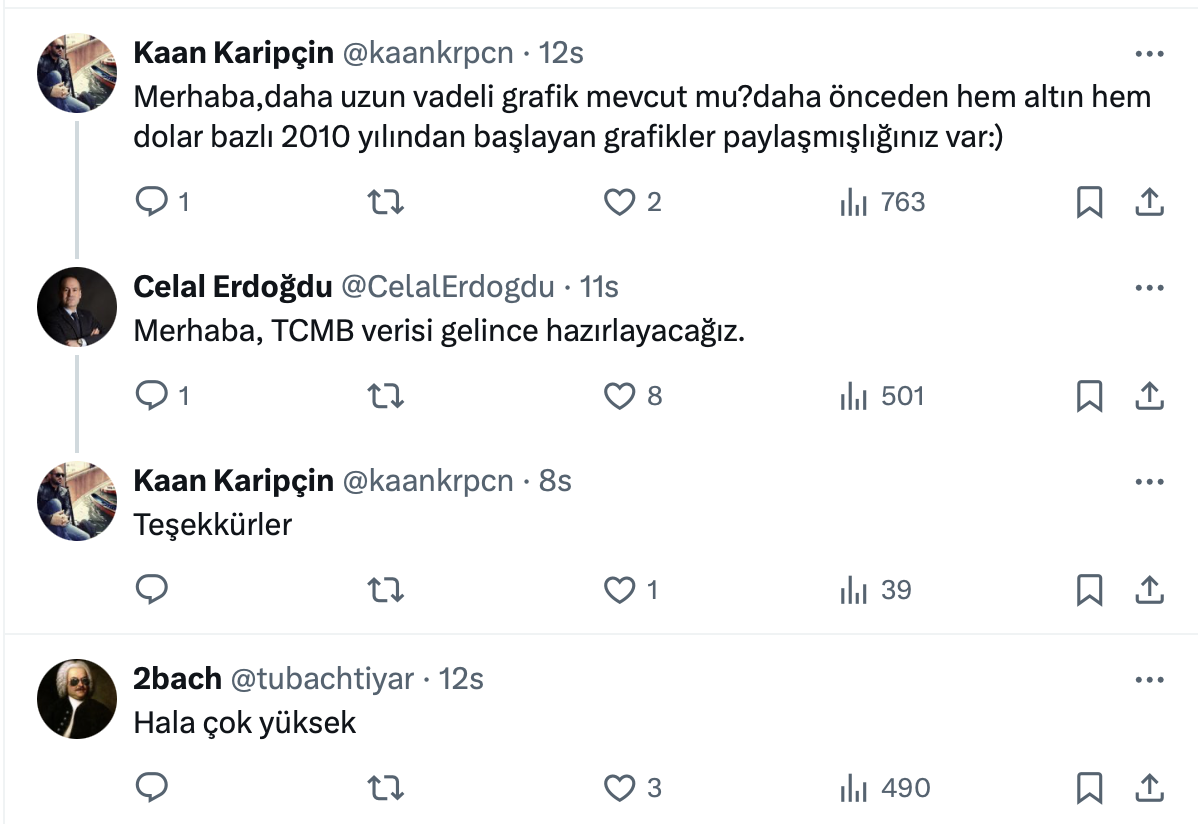The width and height of the screenshot is (1198, 824).
Task: Like the 'Teşekkürler' tweet
Action: (620, 591)
